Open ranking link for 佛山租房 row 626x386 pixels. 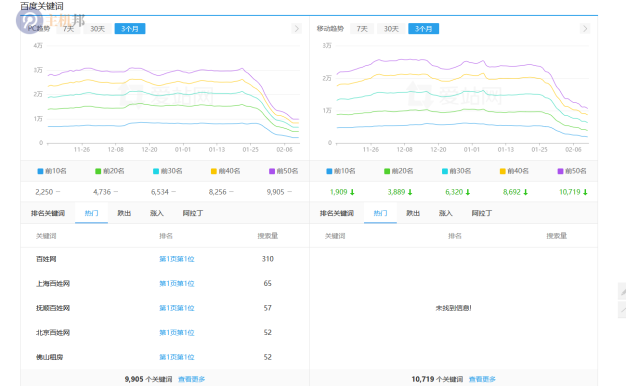tap(177, 357)
